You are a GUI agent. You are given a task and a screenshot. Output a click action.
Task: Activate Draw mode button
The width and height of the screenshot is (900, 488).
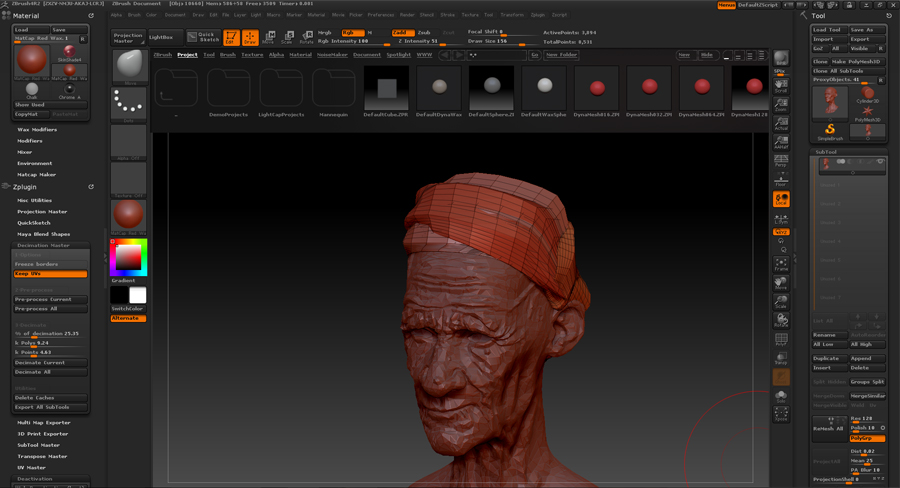(250, 37)
